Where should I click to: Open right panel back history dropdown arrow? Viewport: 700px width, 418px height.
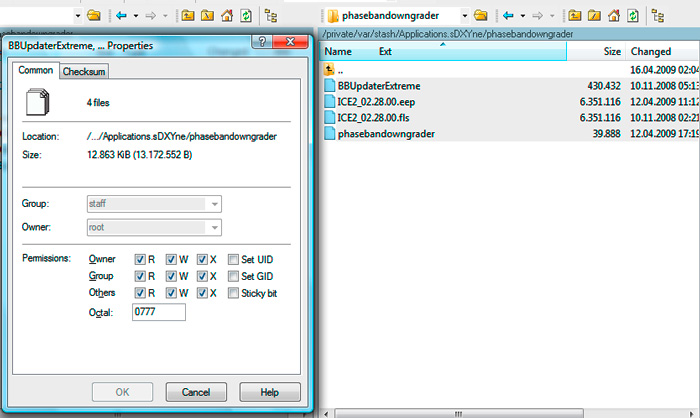[523, 16]
